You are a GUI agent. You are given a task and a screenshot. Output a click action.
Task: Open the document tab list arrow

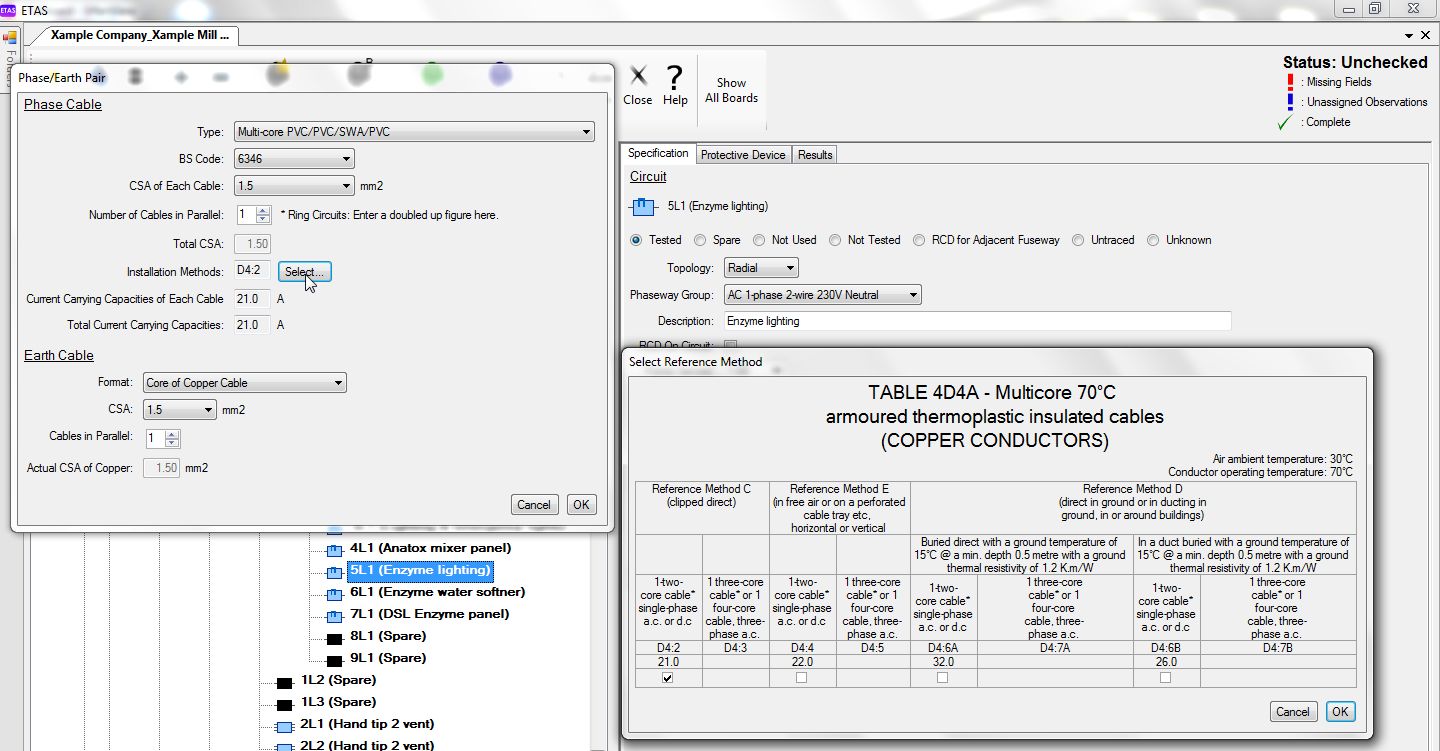coord(1409,35)
